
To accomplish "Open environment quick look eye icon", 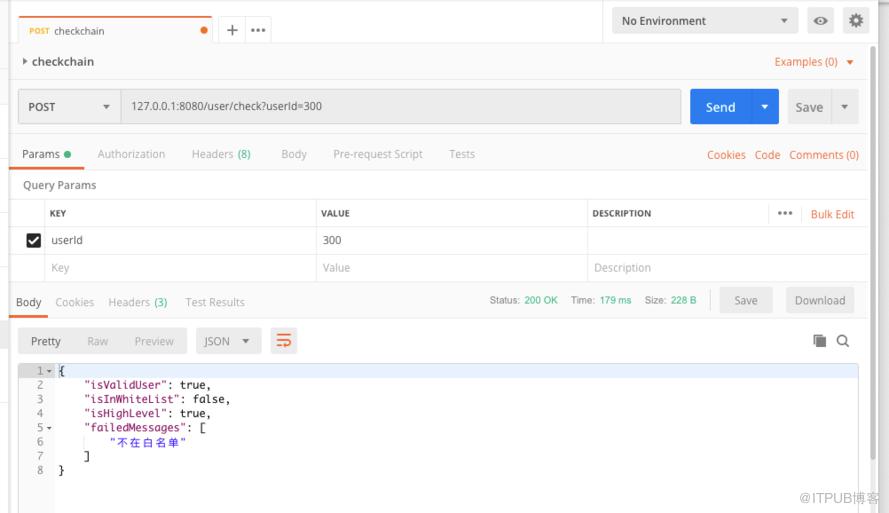I will 820,21.
